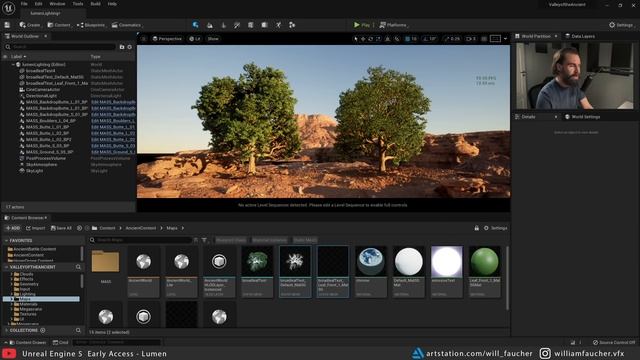Viewport: 640px width, 360px height.
Task: Switch to the Data Layers tab
Action: 580,36
